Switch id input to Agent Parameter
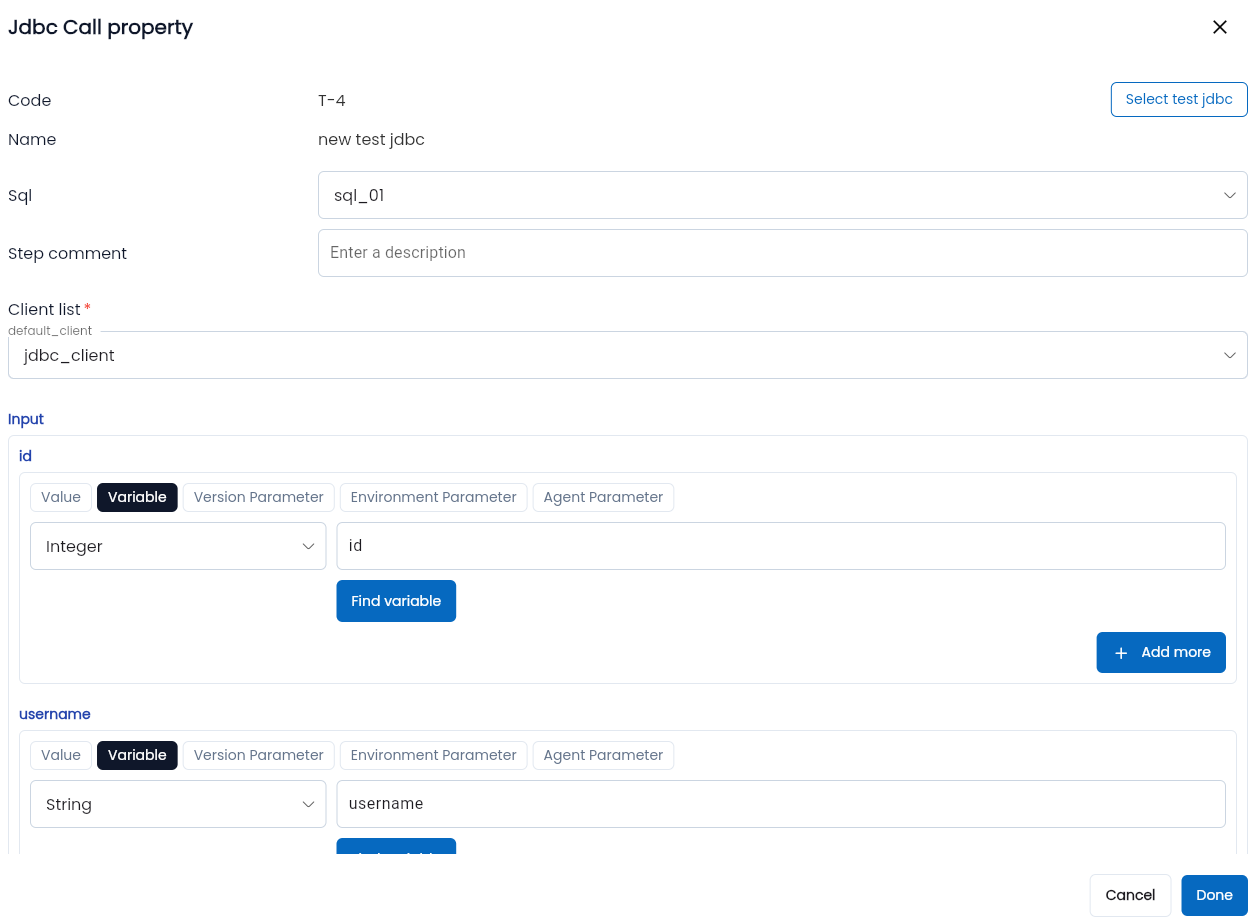Image resolution: width=1254 pixels, height=920 pixels. (x=603, y=497)
